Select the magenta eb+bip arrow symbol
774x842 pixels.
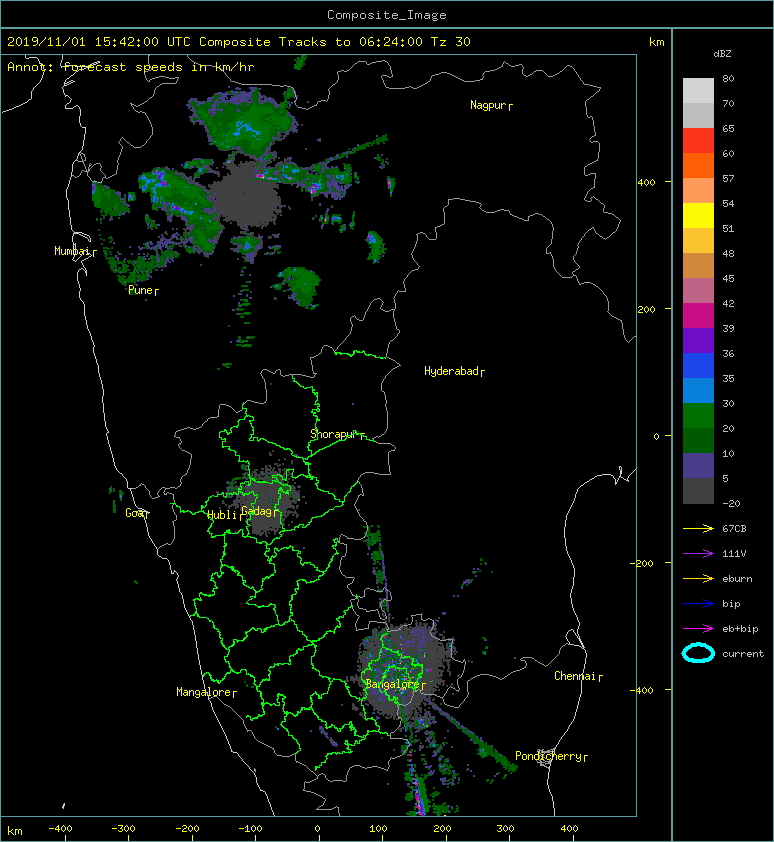[x=698, y=628]
